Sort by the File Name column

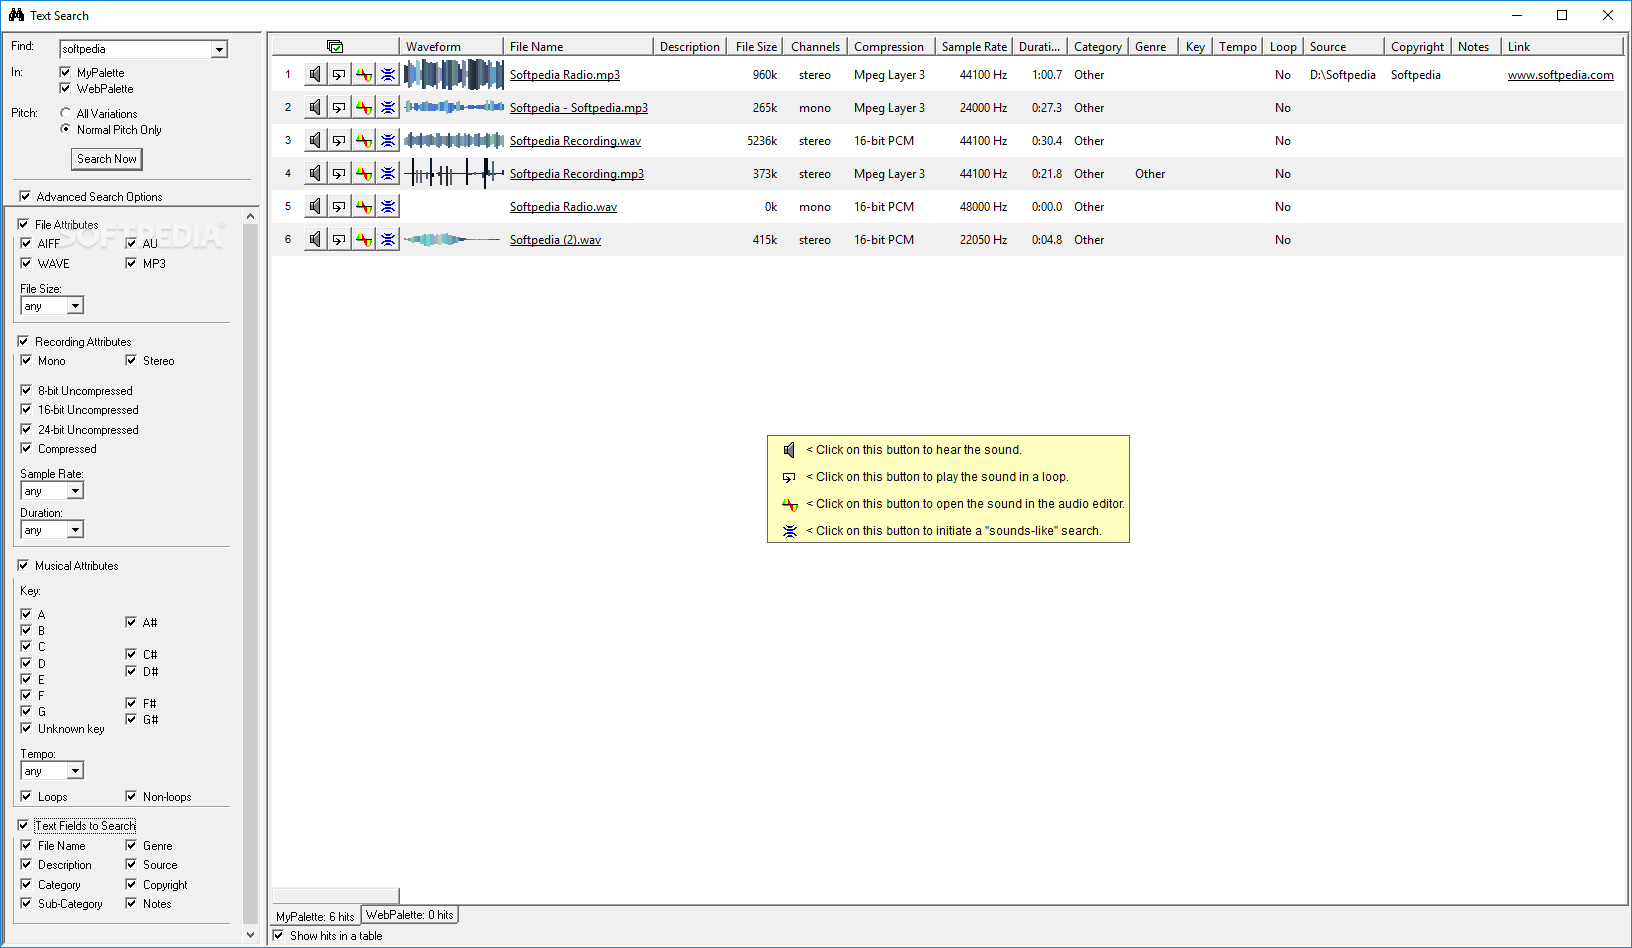pos(578,46)
